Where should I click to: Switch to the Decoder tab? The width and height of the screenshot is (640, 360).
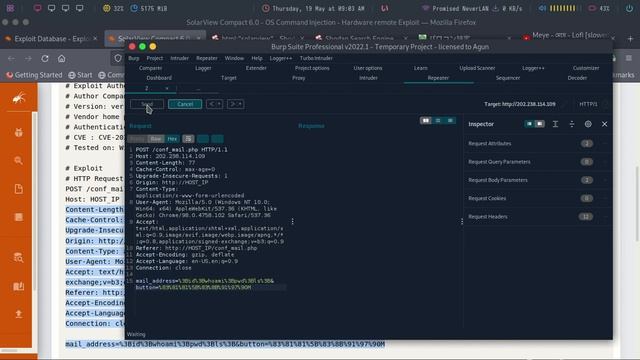click(578, 78)
